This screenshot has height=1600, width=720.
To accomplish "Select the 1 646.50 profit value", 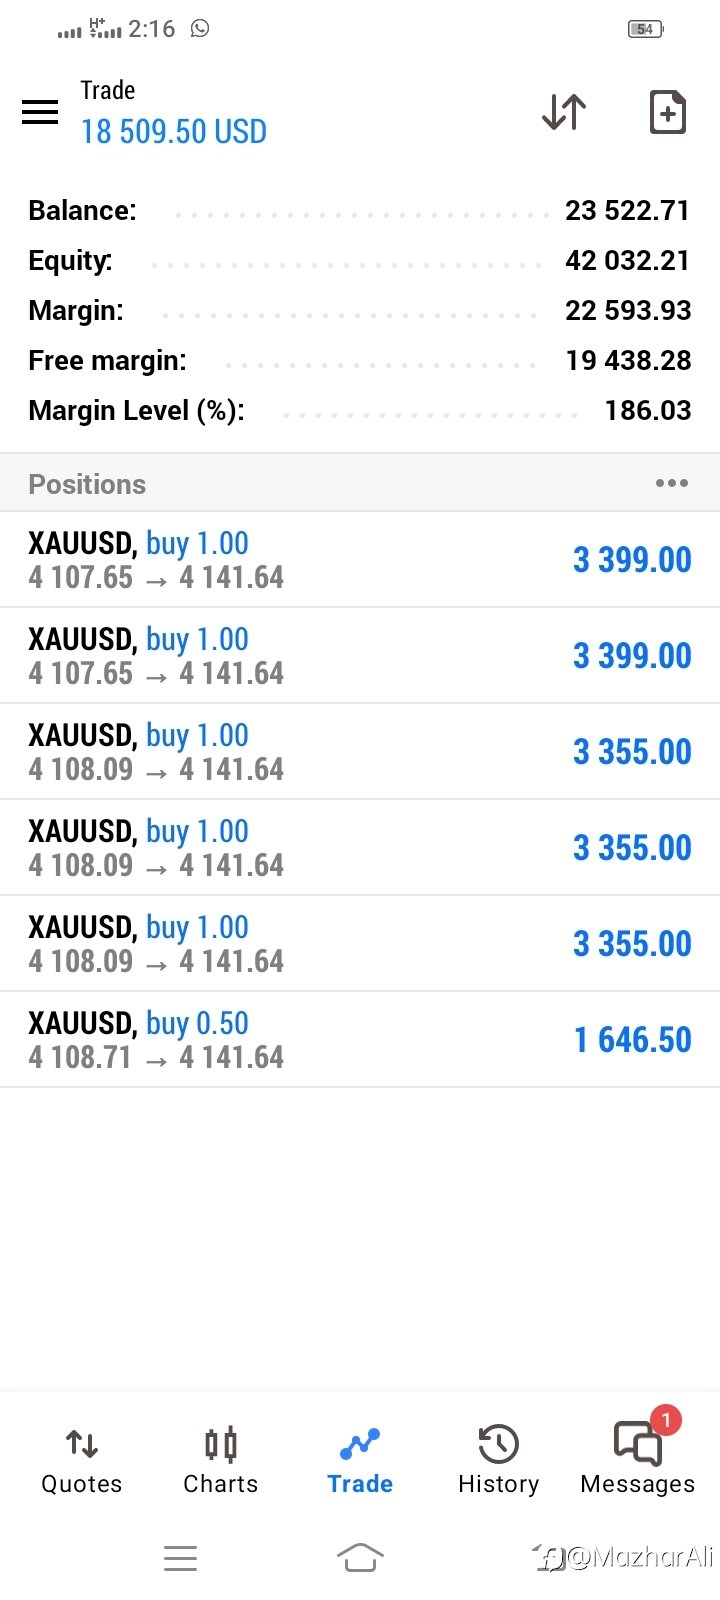I will (x=632, y=1040).
